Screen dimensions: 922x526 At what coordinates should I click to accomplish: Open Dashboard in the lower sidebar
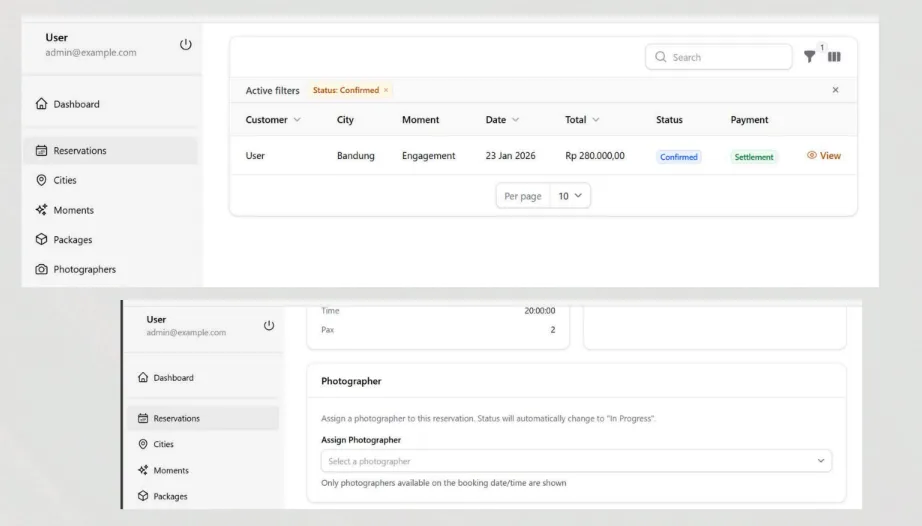pos(203,377)
